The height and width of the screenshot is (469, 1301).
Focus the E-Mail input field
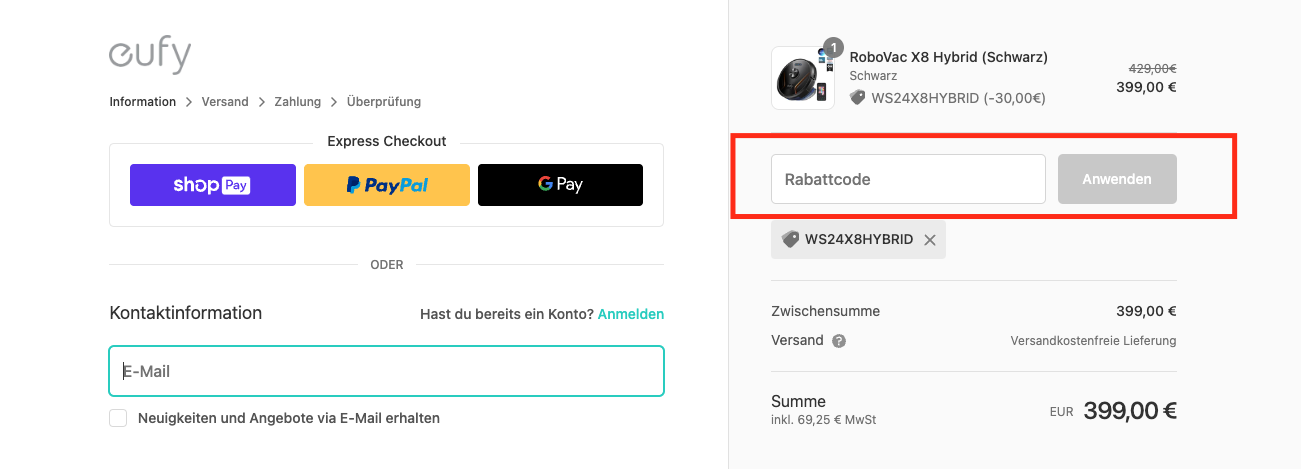(386, 371)
